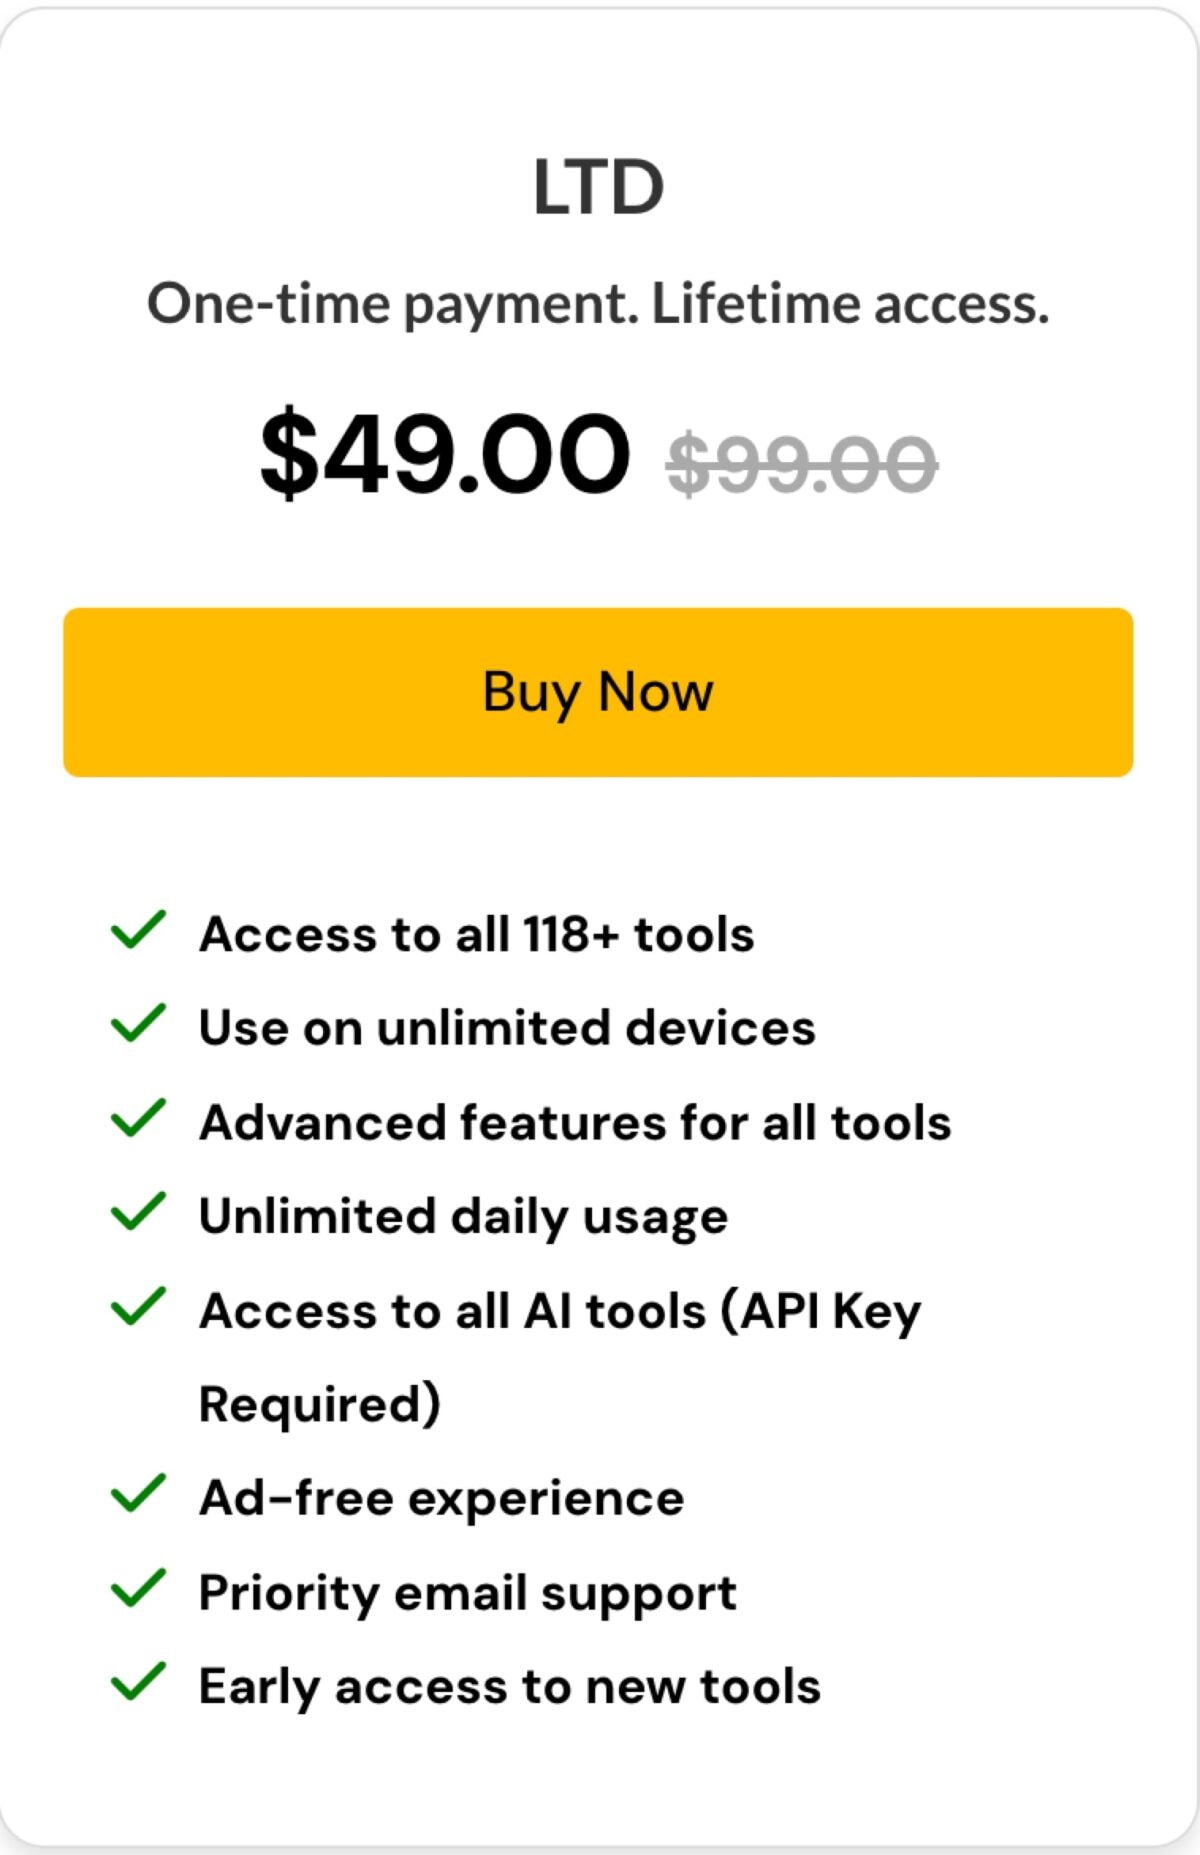Click the Use on unlimited devices text

[507, 1028]
